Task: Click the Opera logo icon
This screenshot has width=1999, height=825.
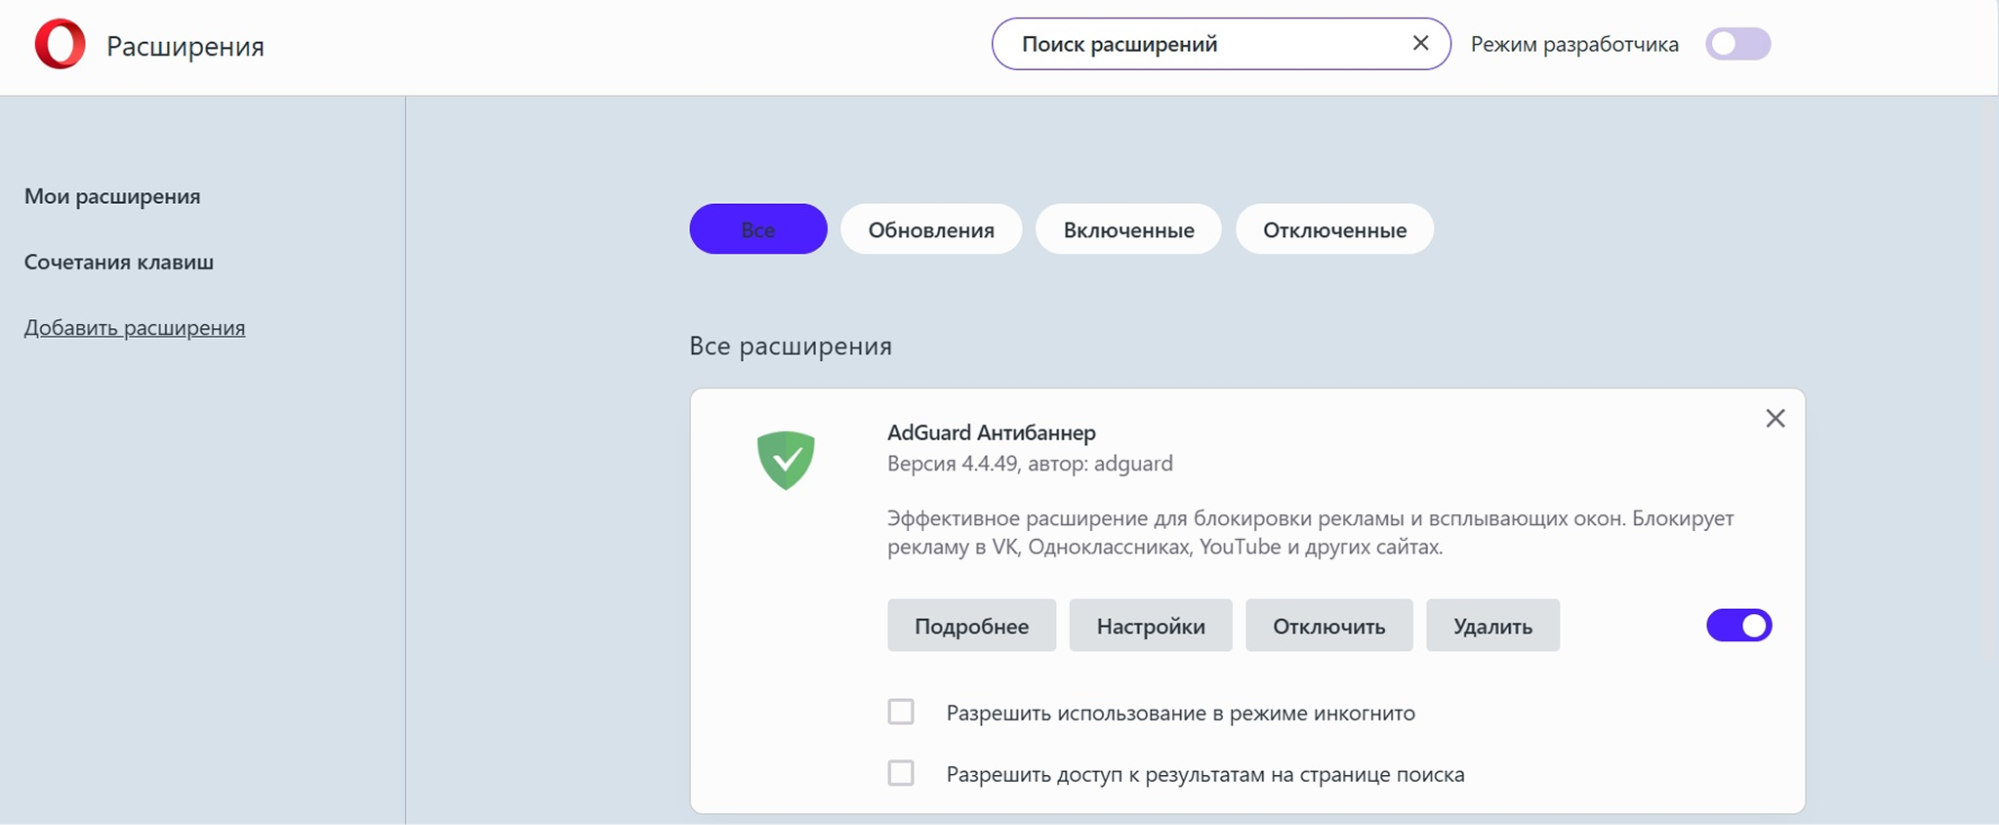Action: pyautogui.click(x=59, y=44)
